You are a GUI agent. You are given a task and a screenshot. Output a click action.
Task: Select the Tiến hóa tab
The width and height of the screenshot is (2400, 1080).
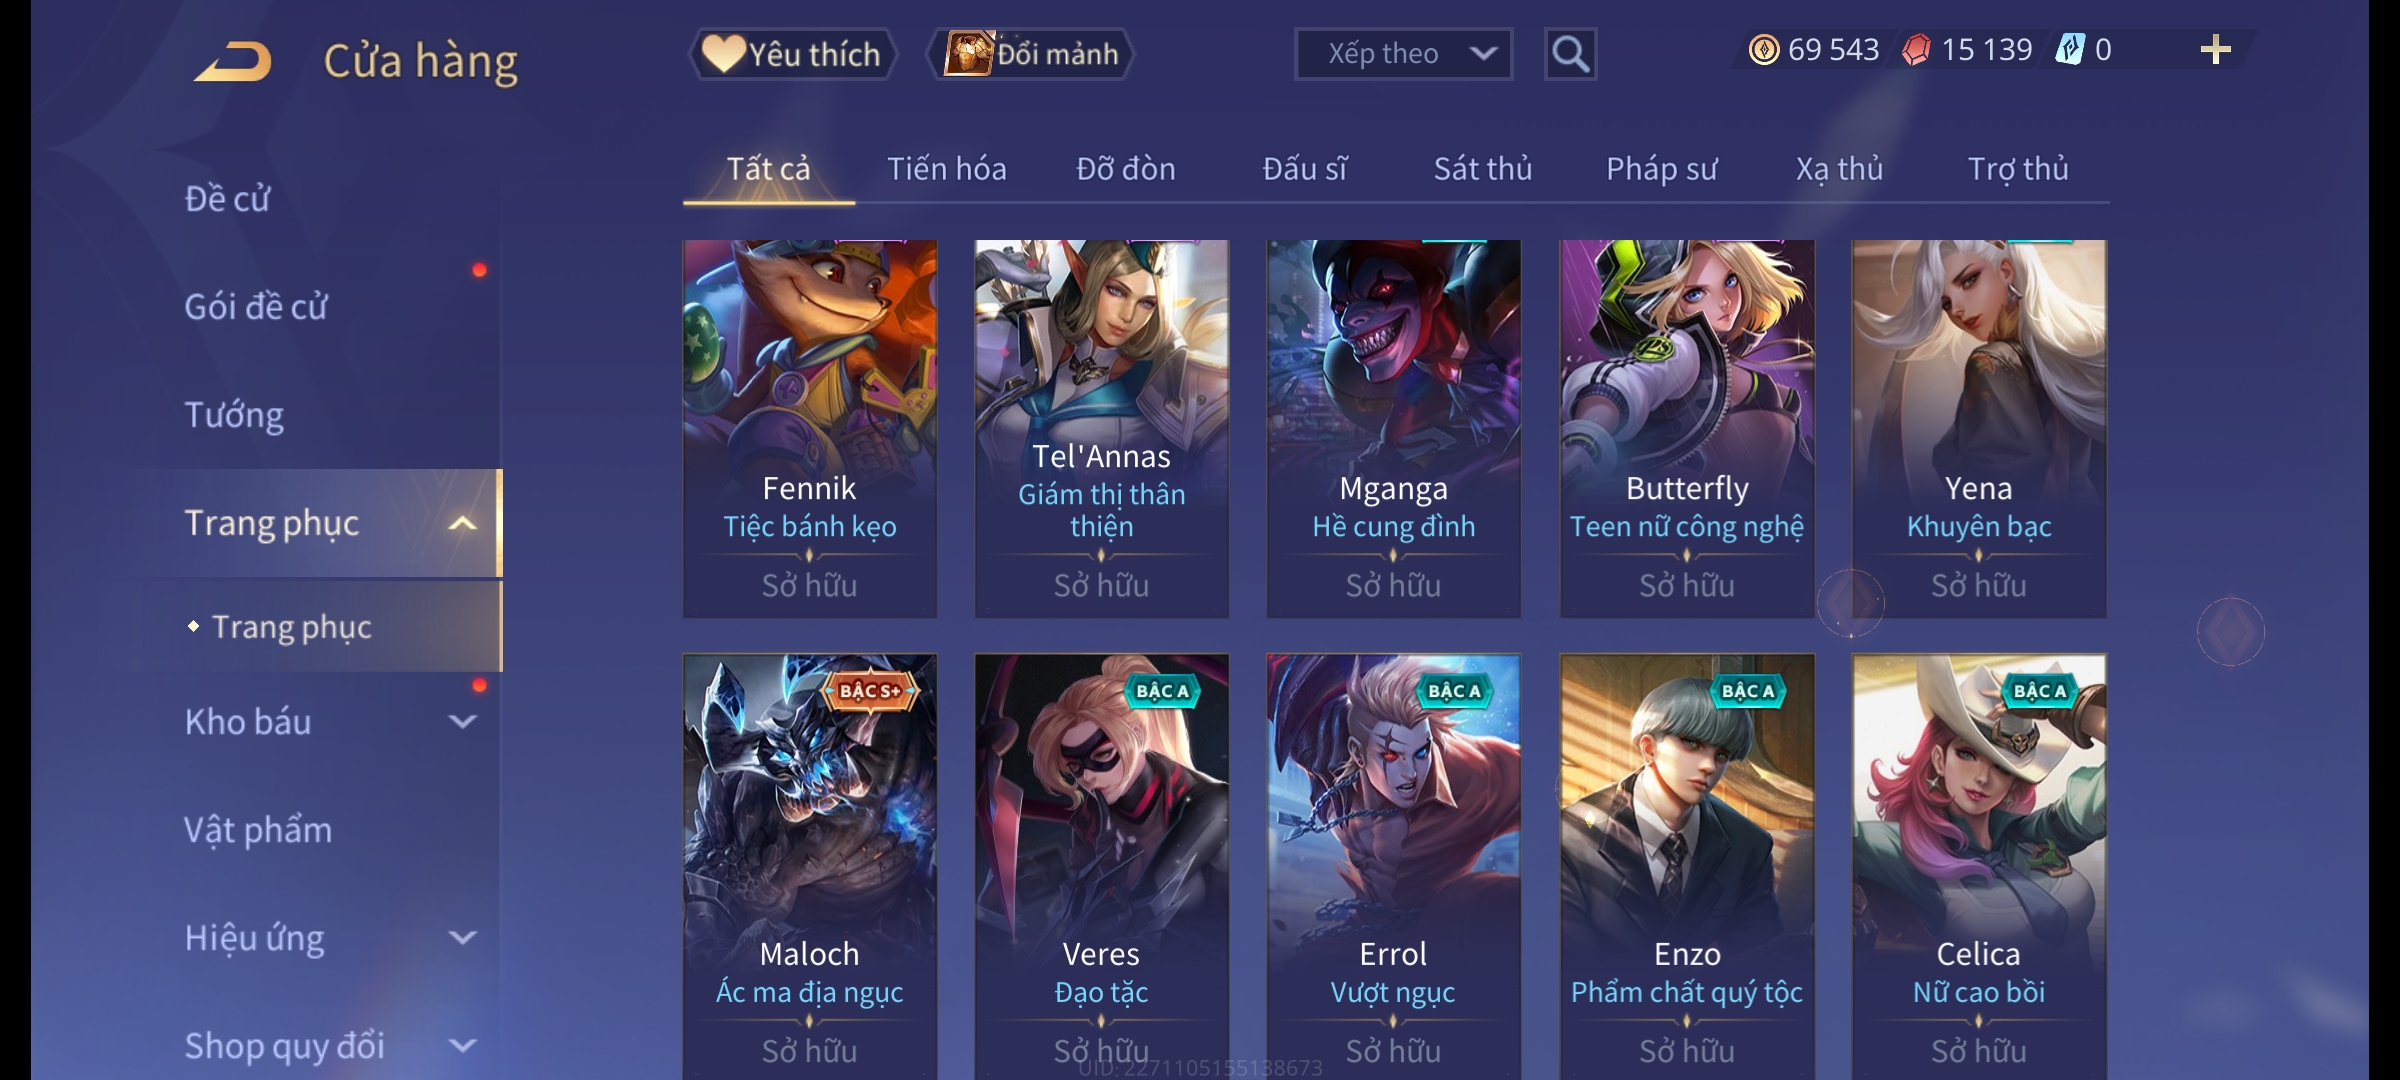[946, 169]
